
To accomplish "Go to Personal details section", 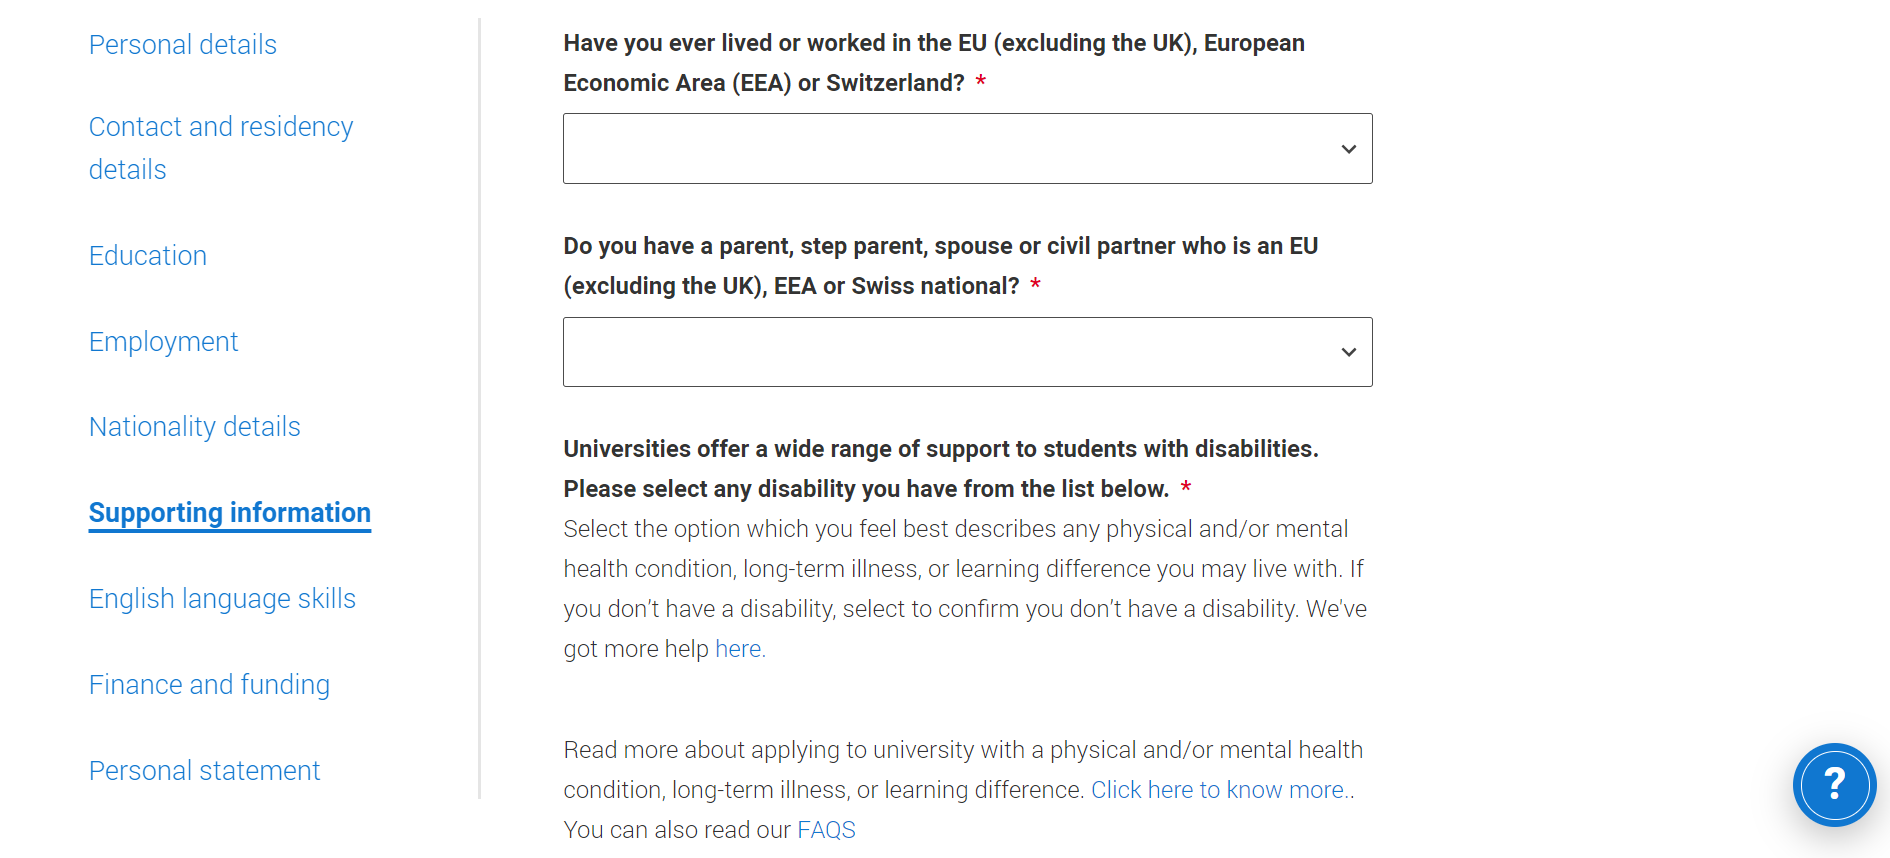I will coord(182,45).
